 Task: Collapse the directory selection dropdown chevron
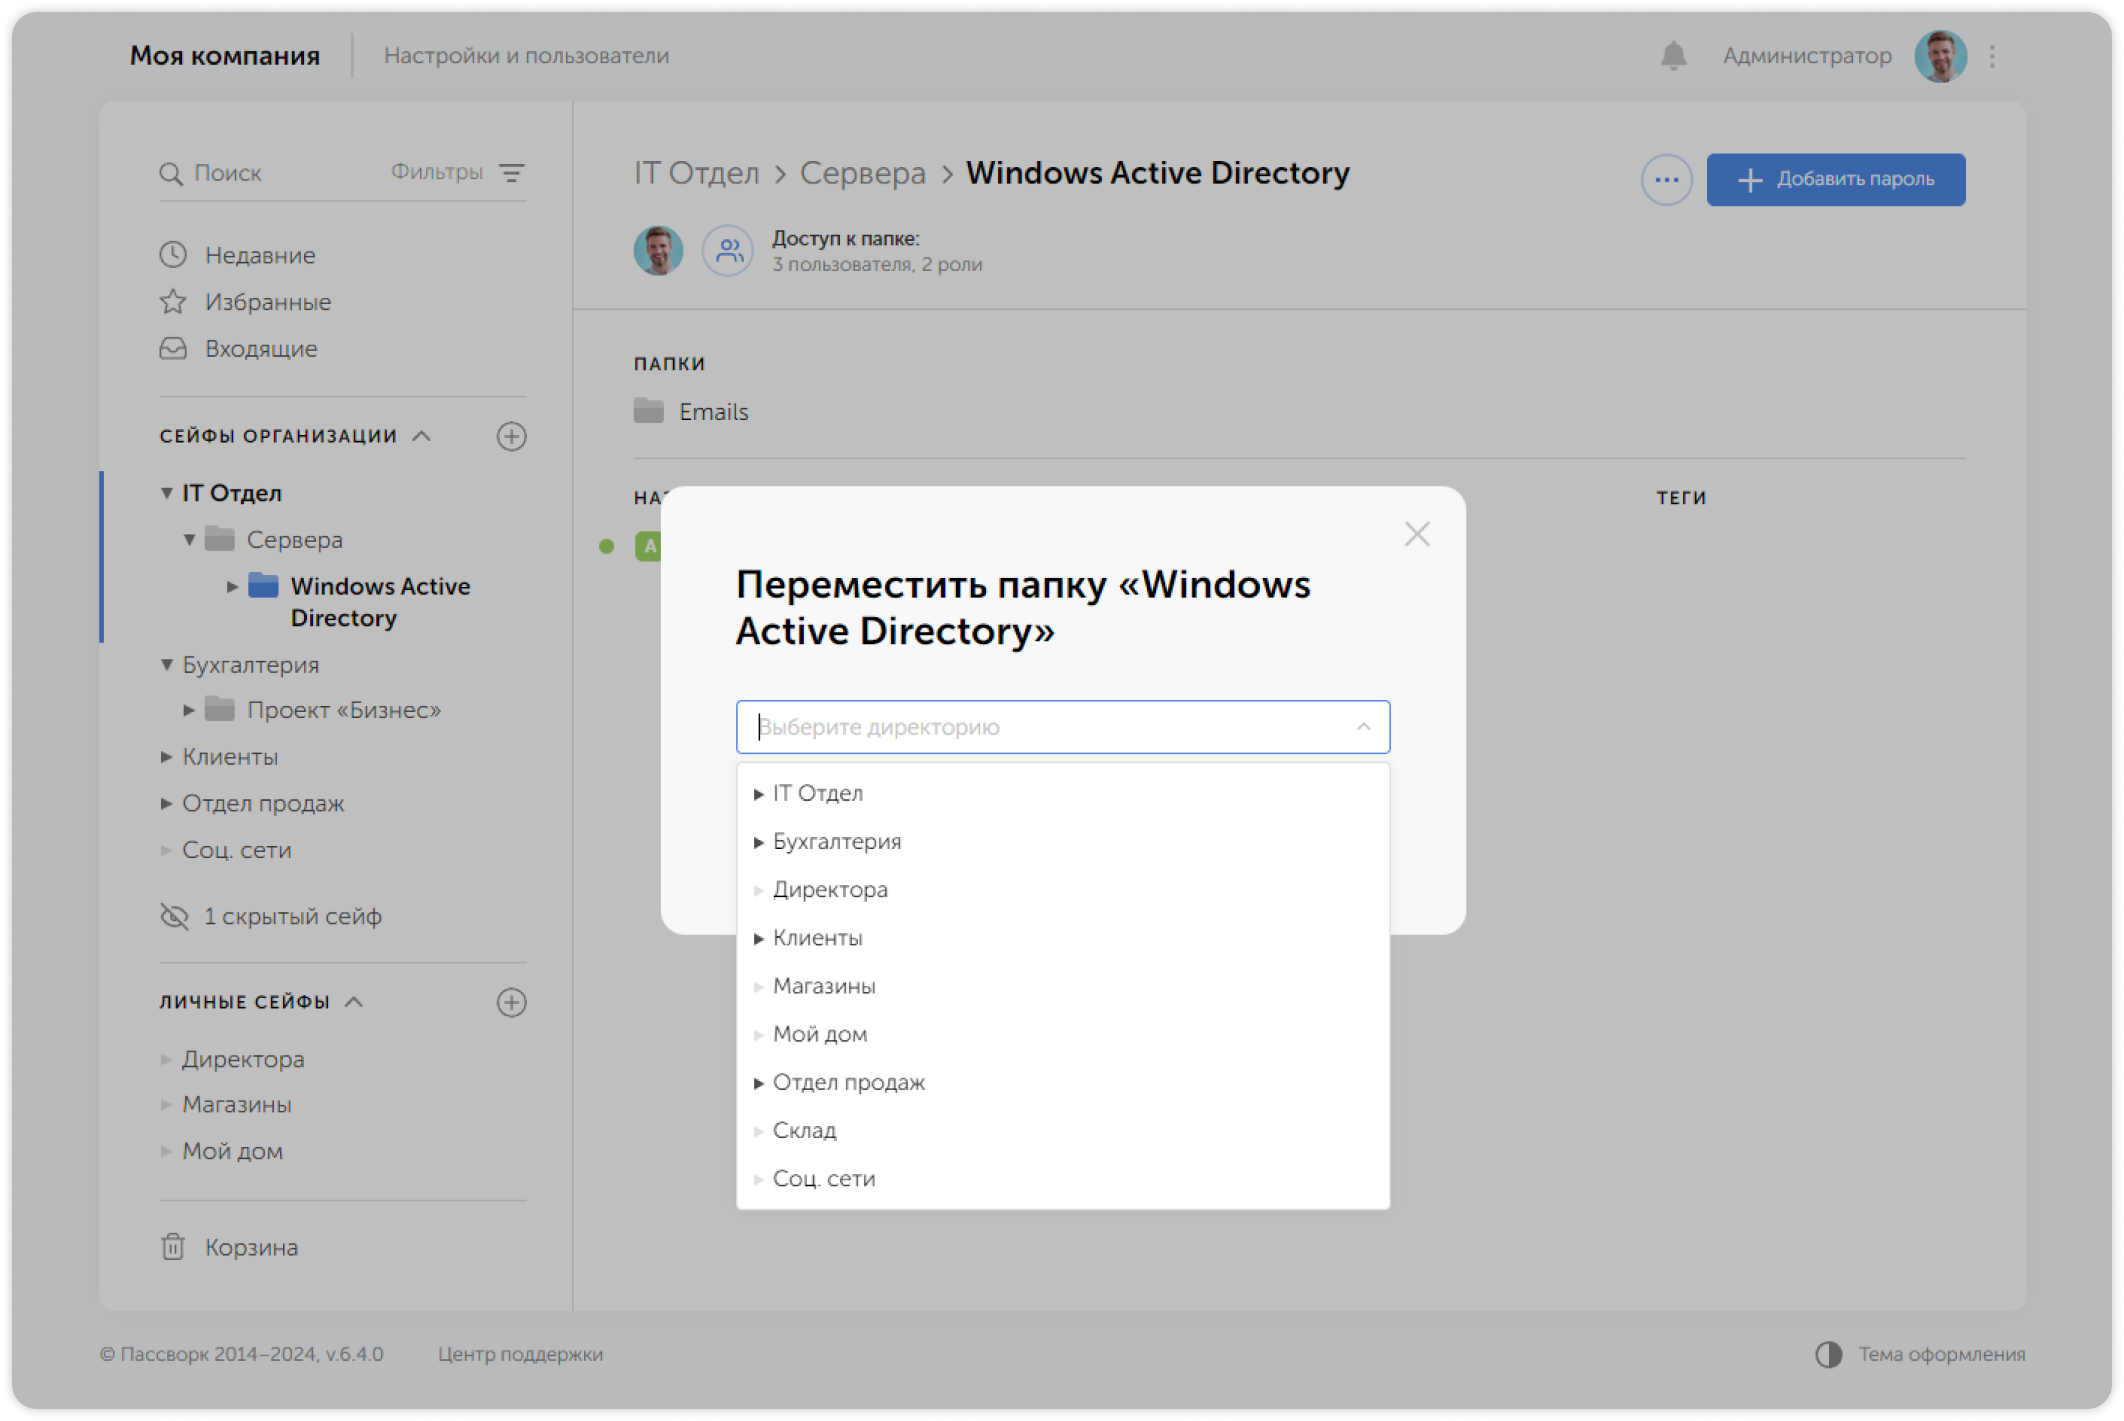[x=1363, y=727]
